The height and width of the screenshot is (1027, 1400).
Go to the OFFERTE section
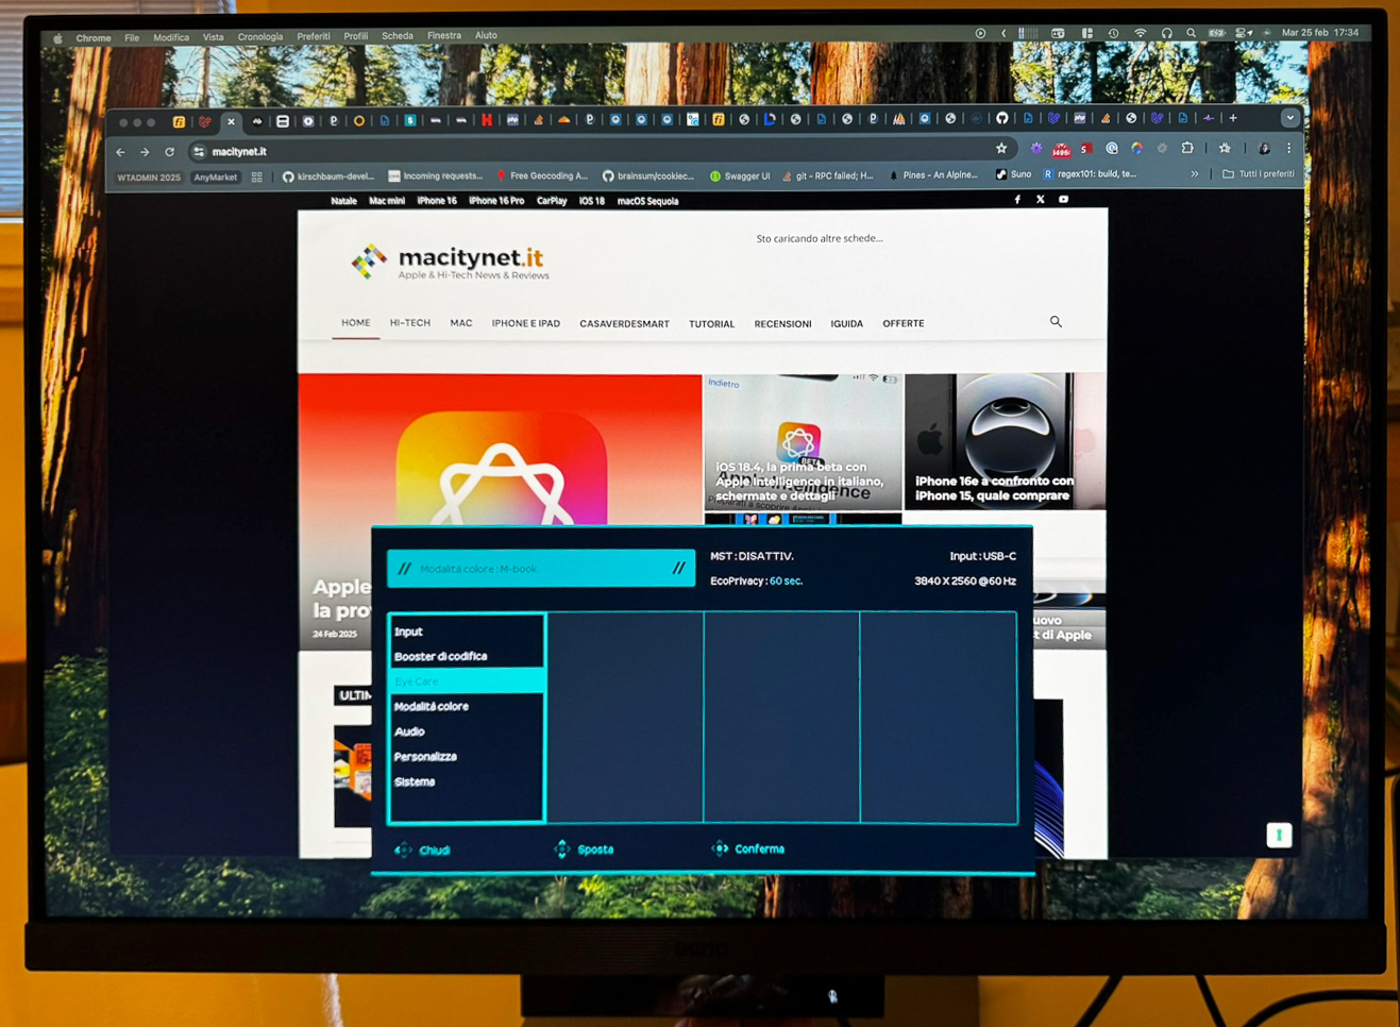[903, 324]
